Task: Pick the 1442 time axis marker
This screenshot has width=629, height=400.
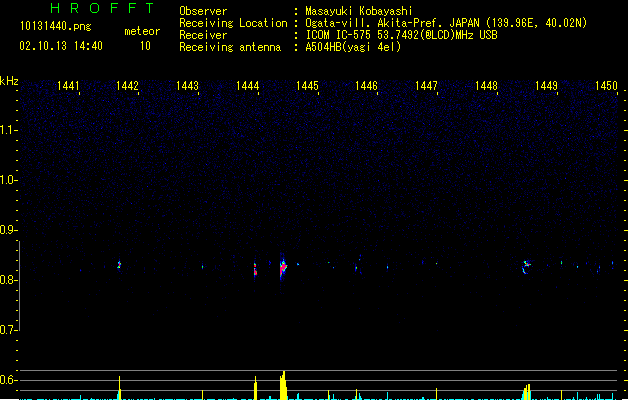Action: point(127,86)
